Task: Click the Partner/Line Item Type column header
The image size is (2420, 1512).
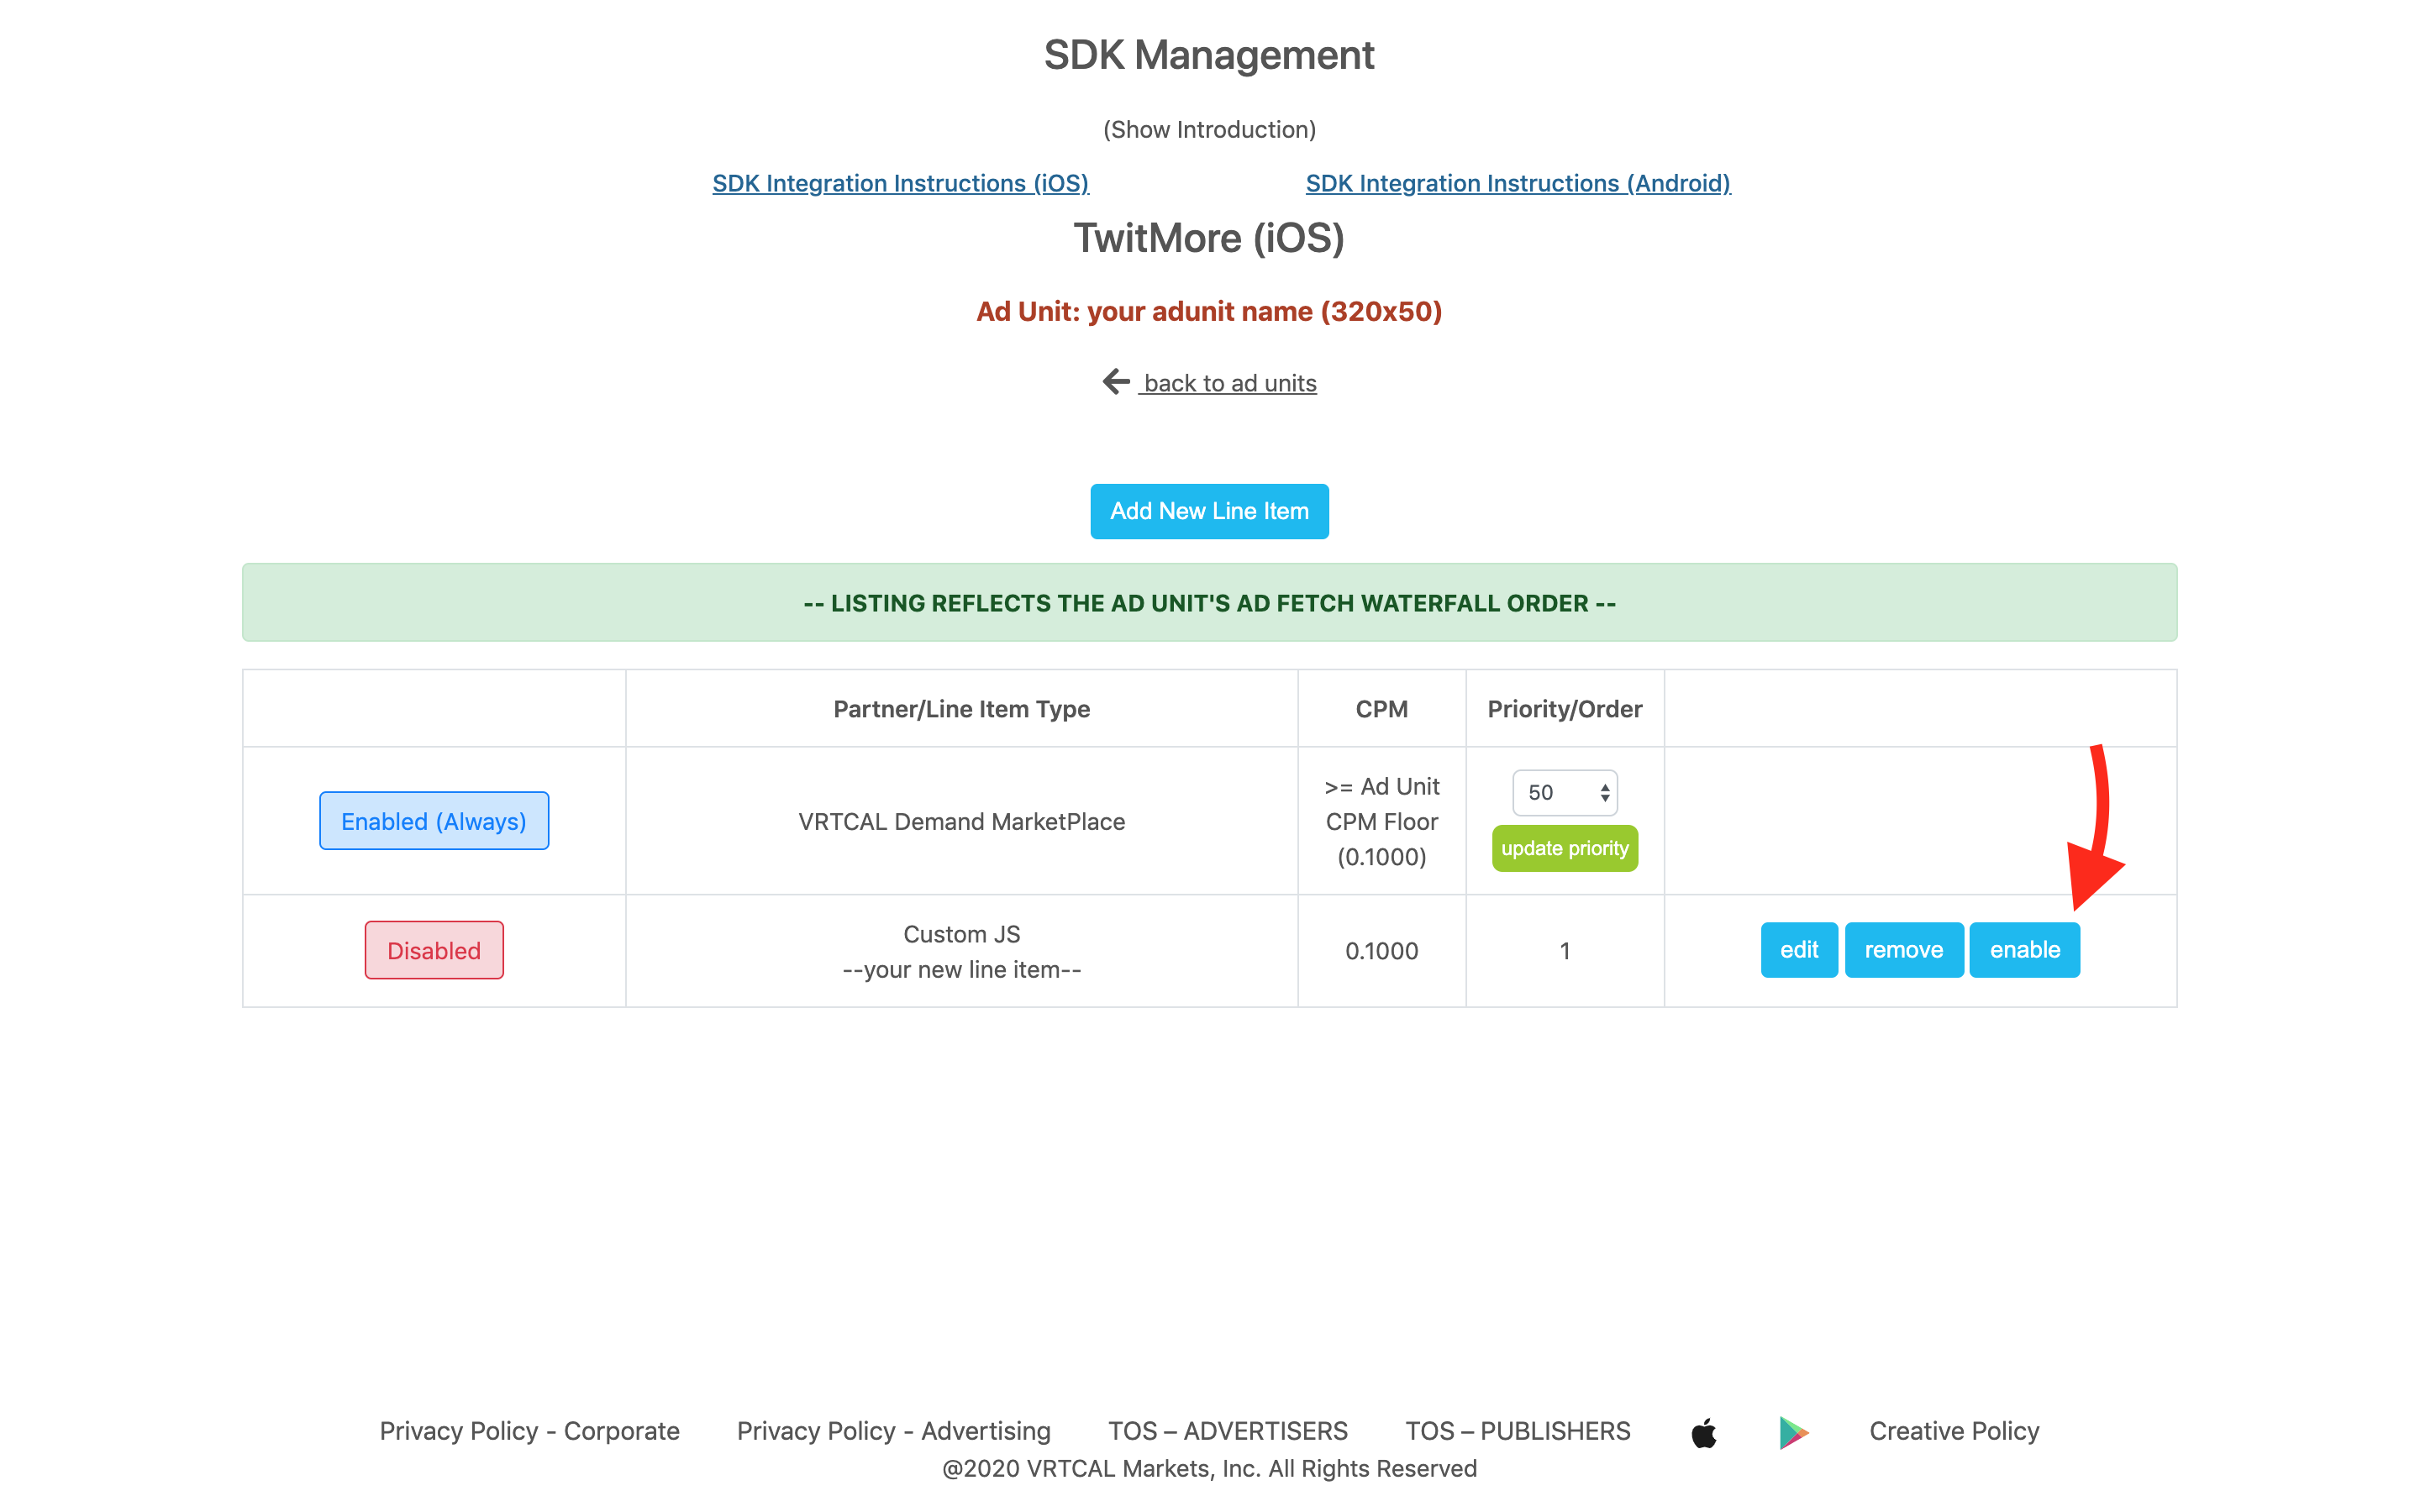Action: [961, 709]
